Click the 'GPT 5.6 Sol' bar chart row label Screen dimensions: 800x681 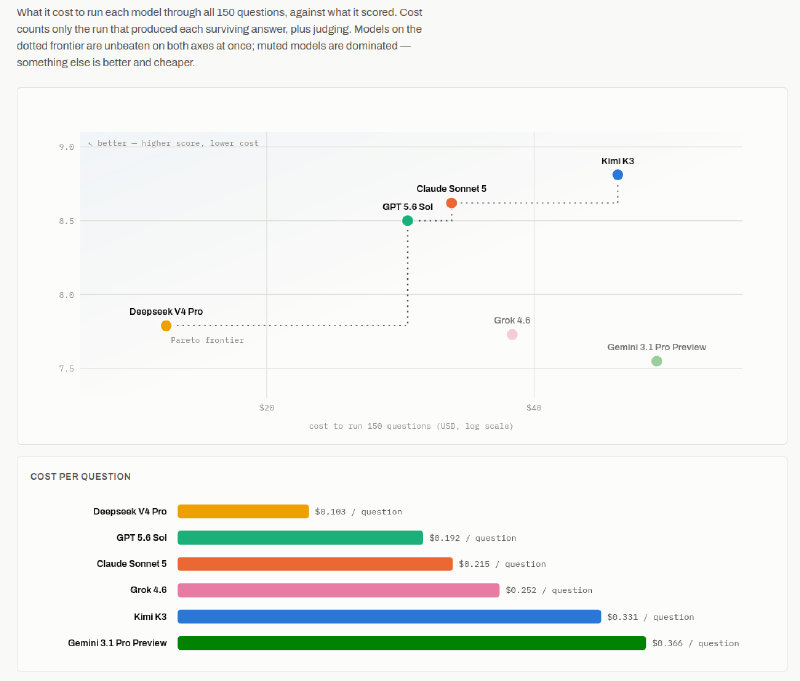click(141, 538)
